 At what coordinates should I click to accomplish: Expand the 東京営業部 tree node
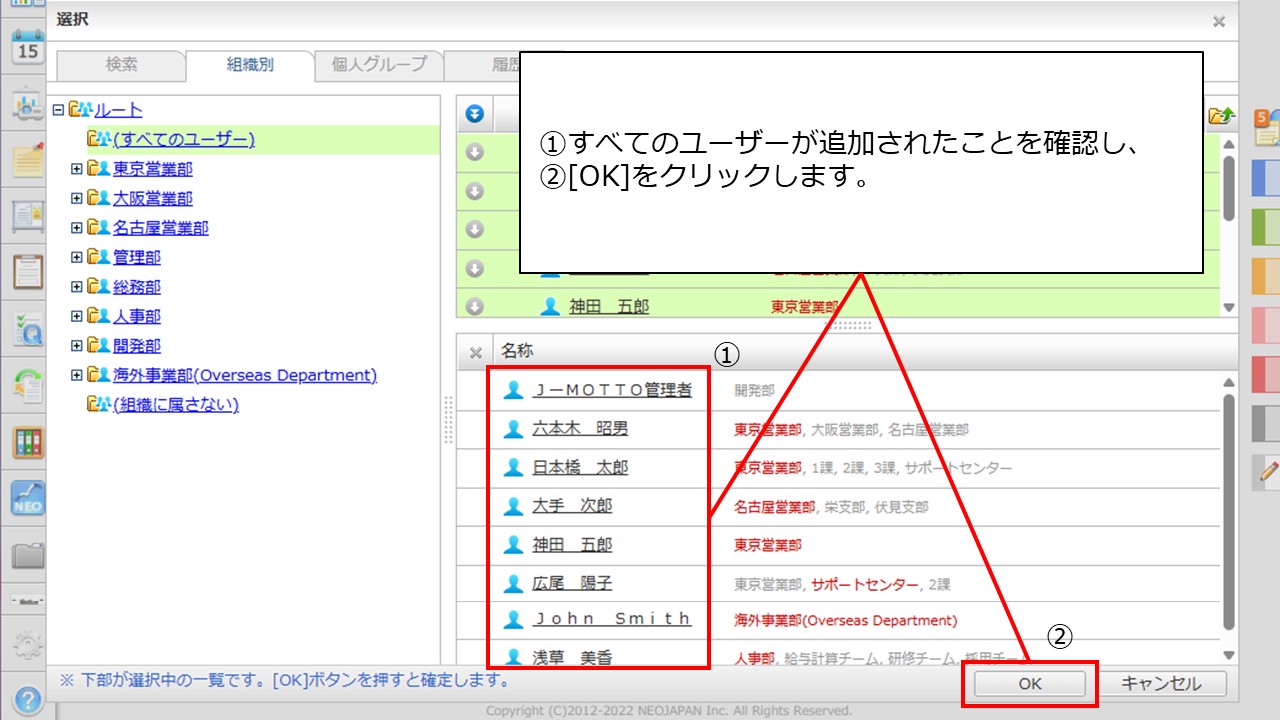(77, 169)
